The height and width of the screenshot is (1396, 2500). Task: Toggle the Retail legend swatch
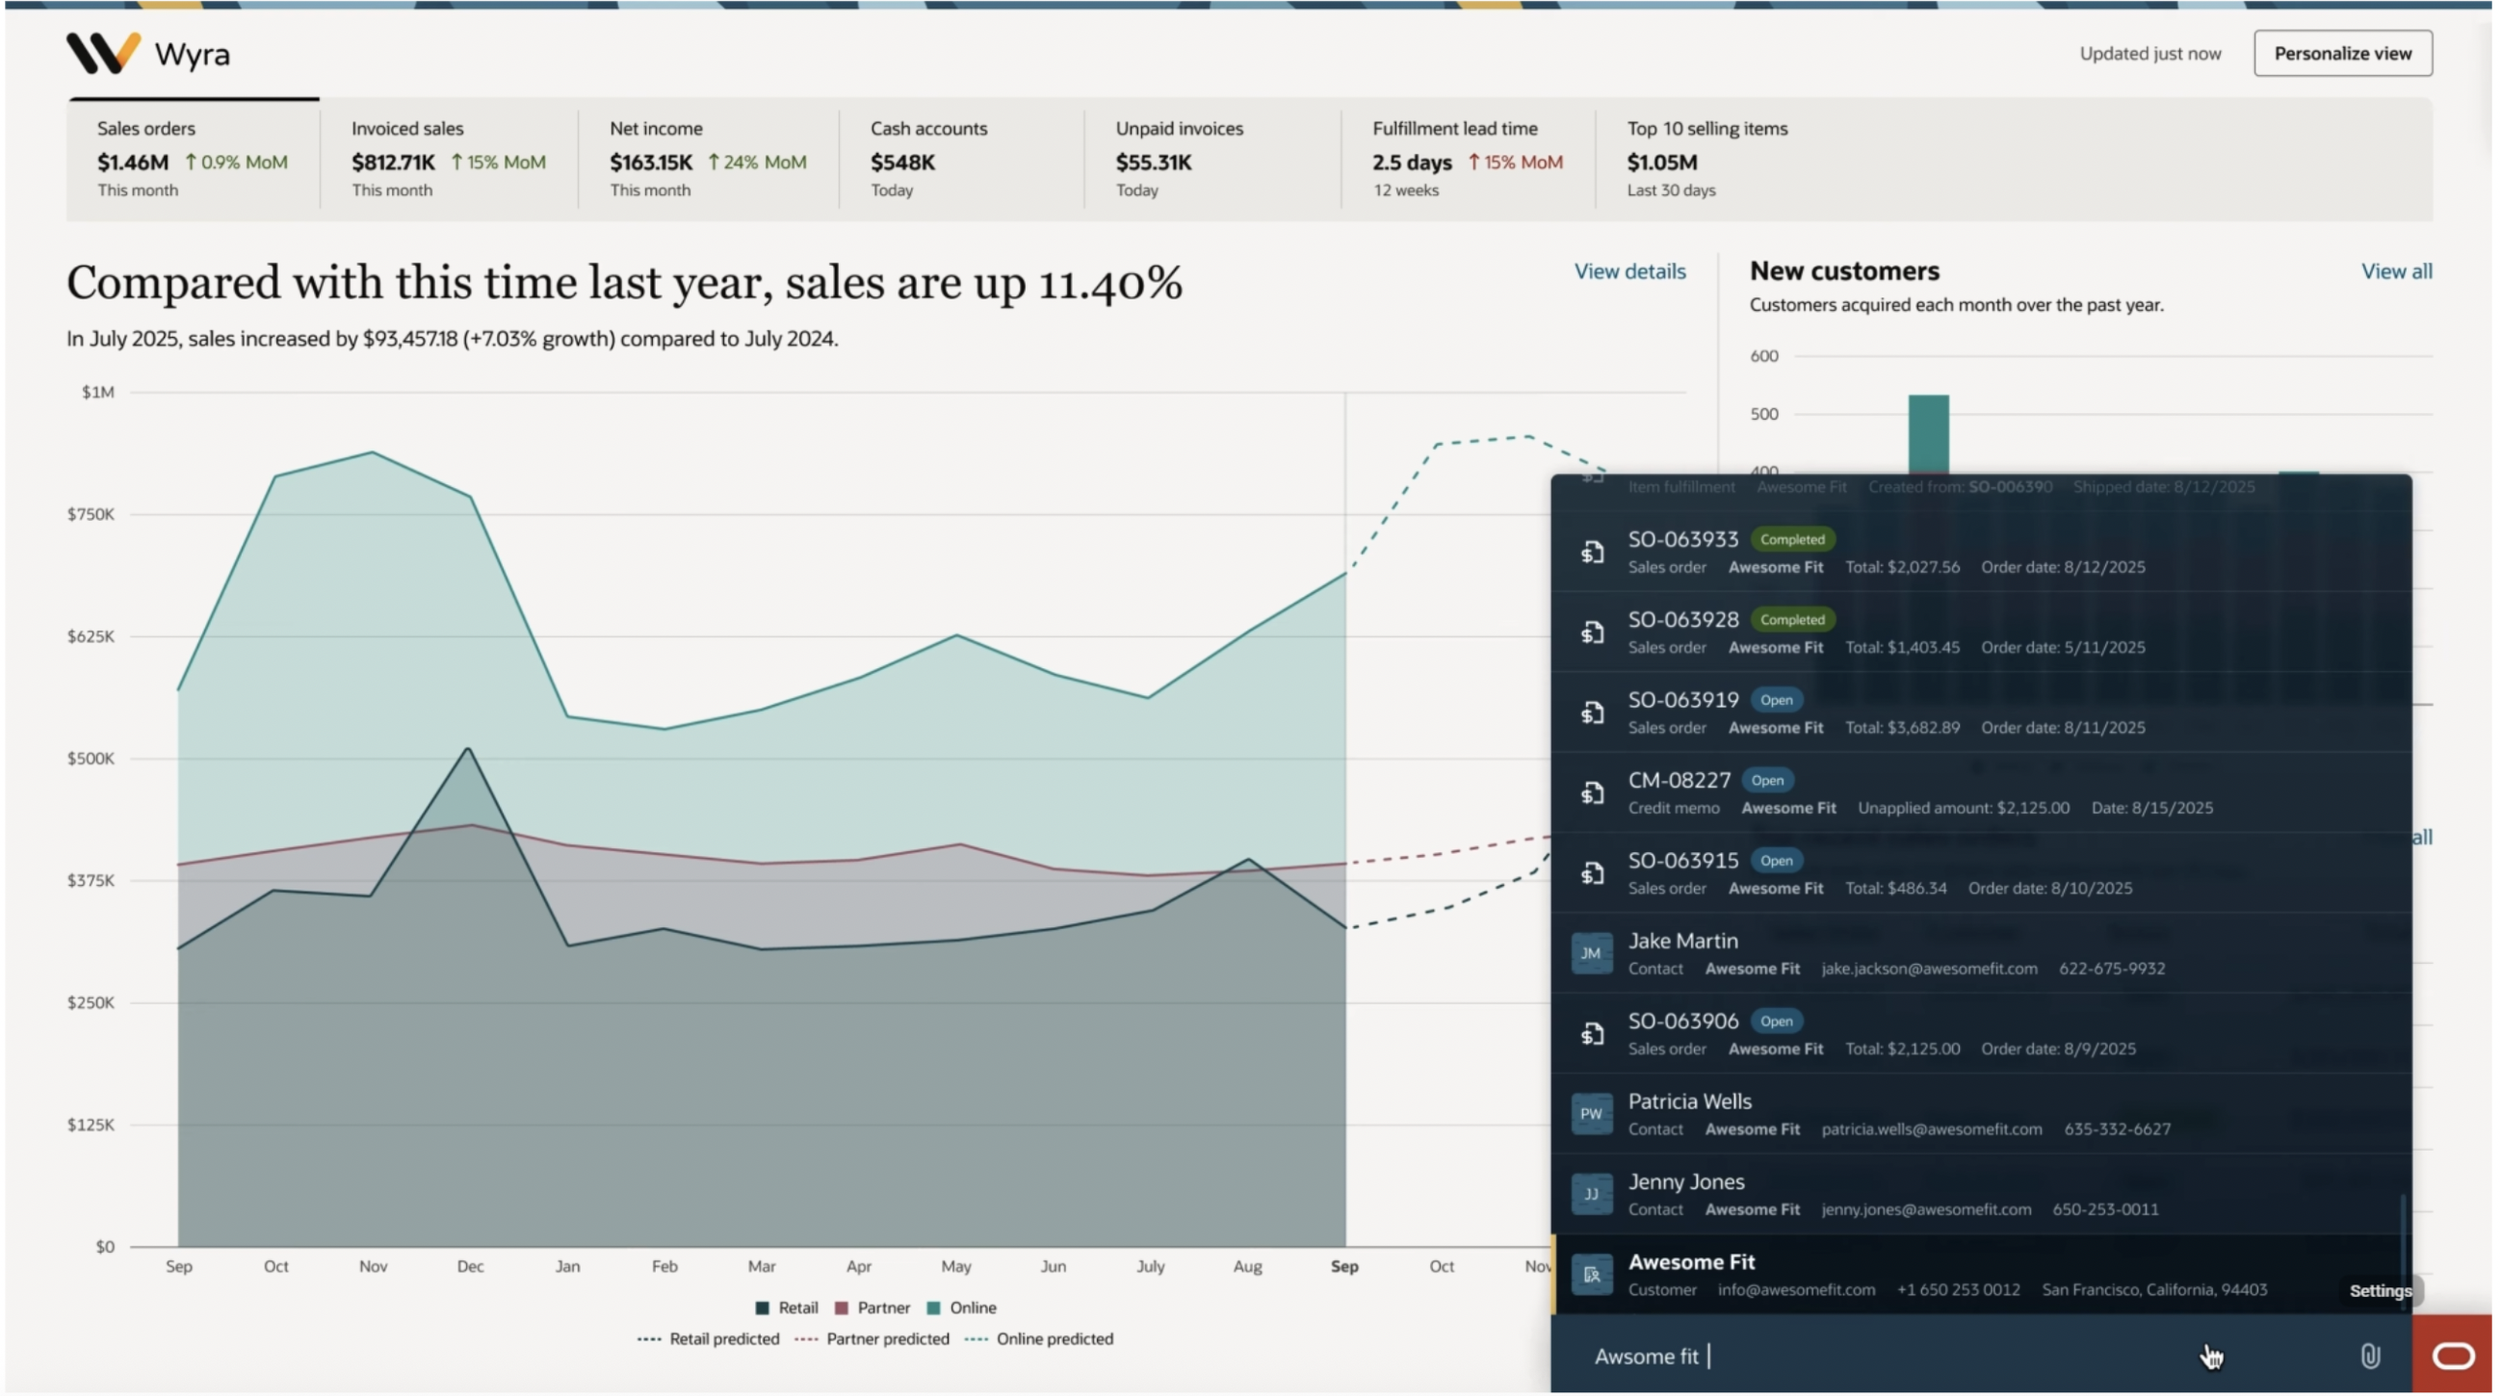click(x=763, y=1308)
